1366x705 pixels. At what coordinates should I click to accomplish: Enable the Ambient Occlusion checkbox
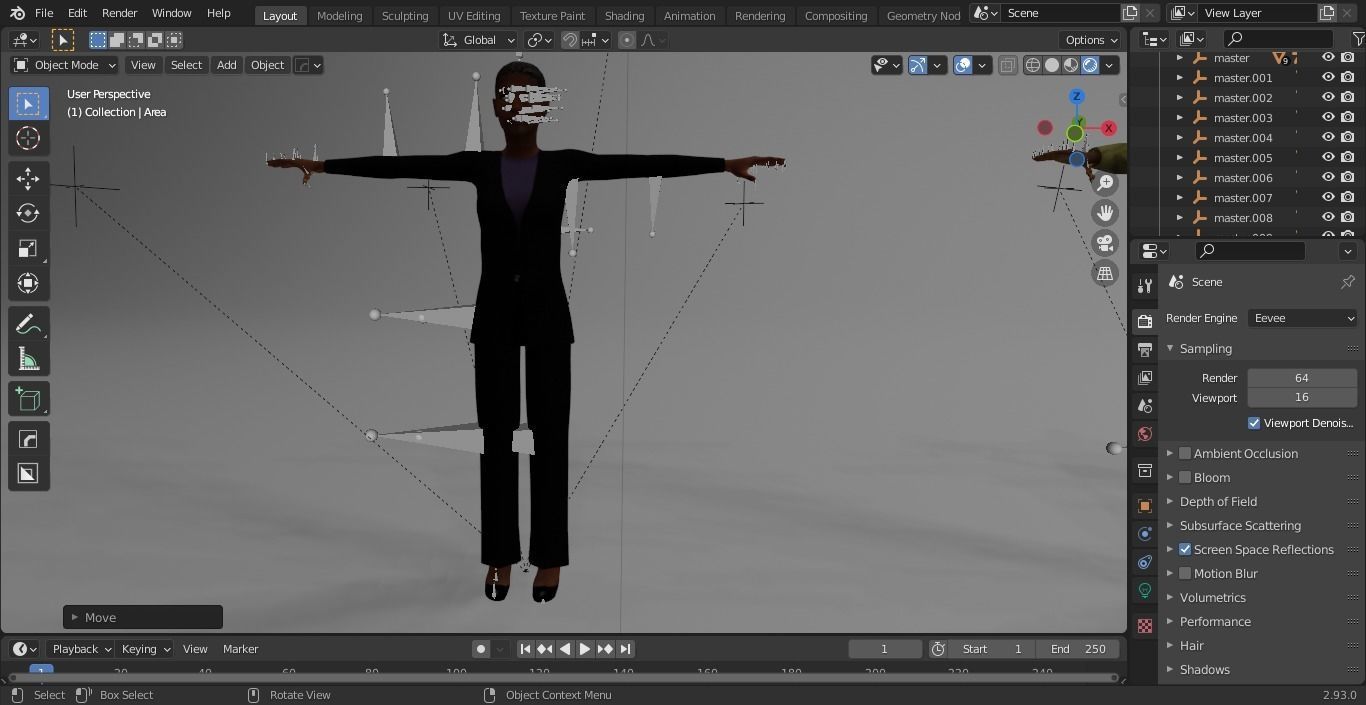click(1185, 453)
